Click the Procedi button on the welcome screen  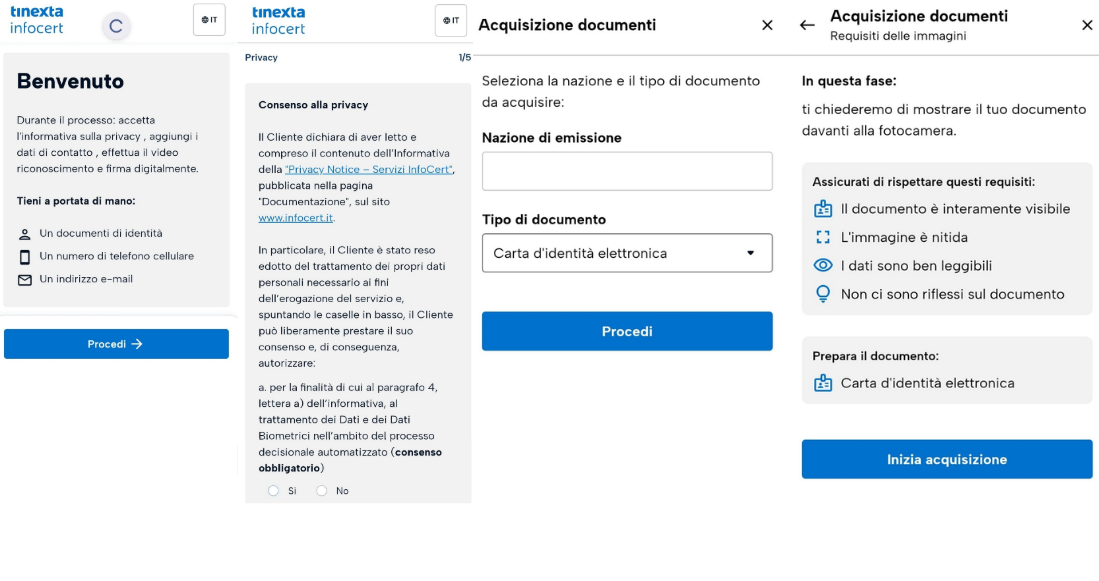(116, 344)
